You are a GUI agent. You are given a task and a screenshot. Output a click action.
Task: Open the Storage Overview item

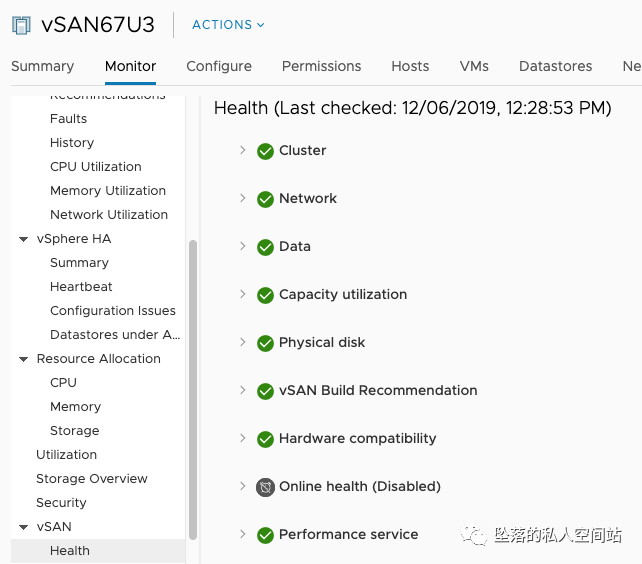pyautogui.click(x=92, y=479)
